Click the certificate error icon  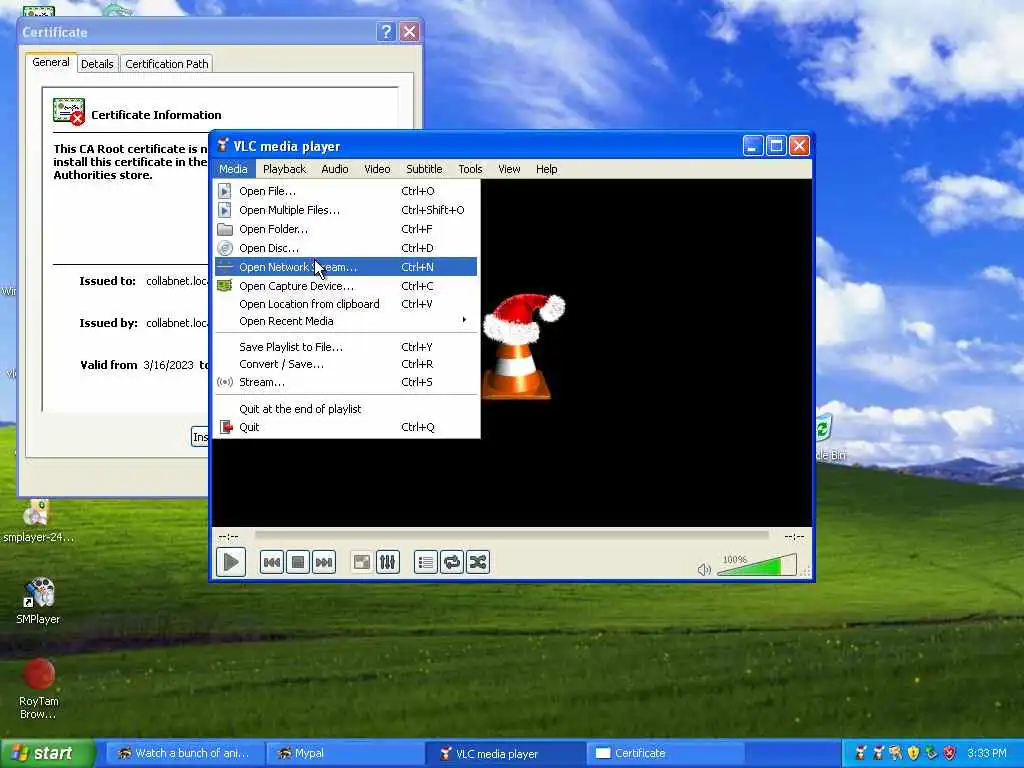(69, 112)
